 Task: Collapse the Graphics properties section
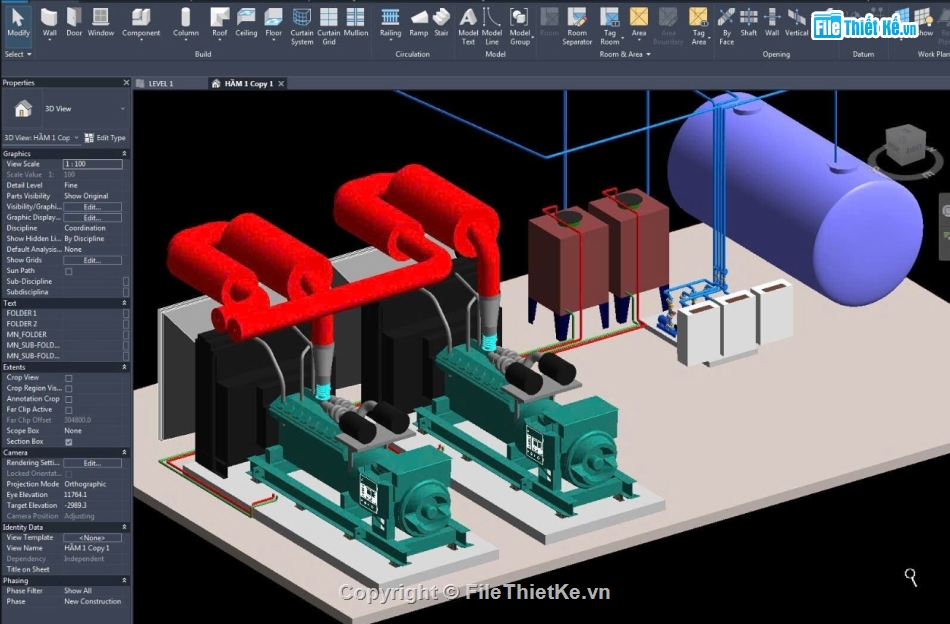pos(124,154)
